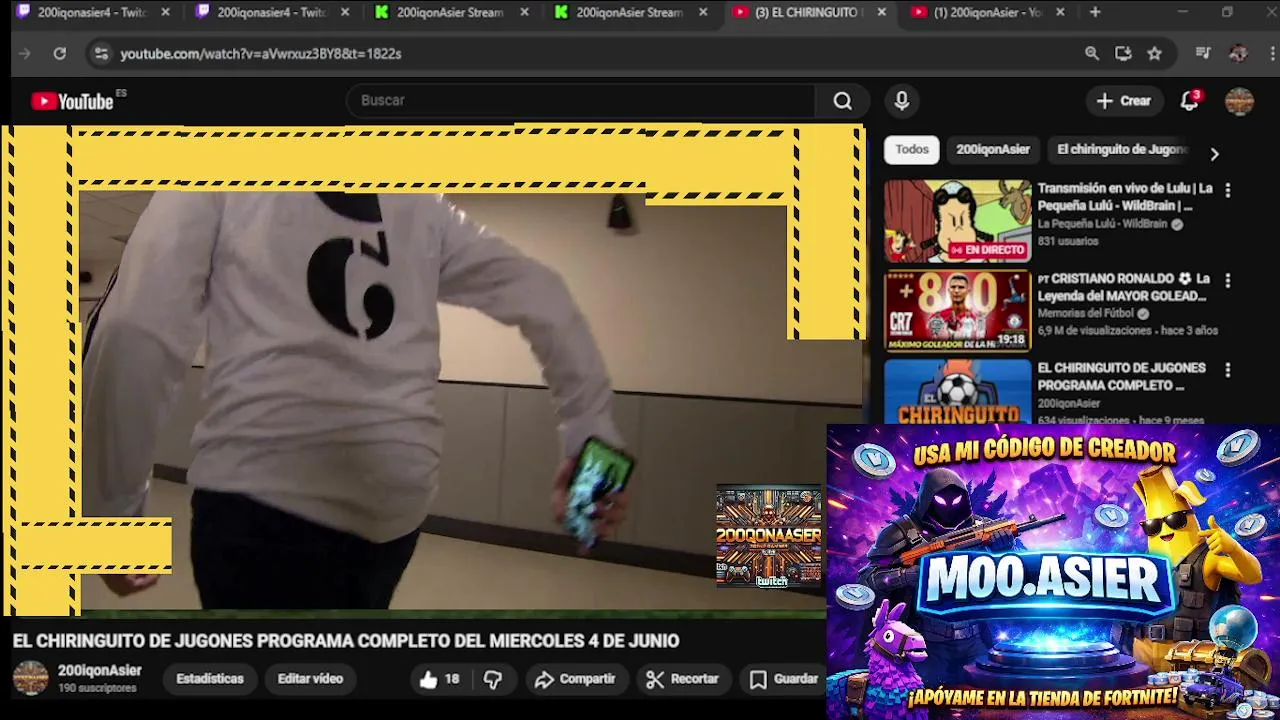Viewport: 1280px width, 720px height.
Task: Close the first 200iqonAsier Stream tab
Action: 524,12
